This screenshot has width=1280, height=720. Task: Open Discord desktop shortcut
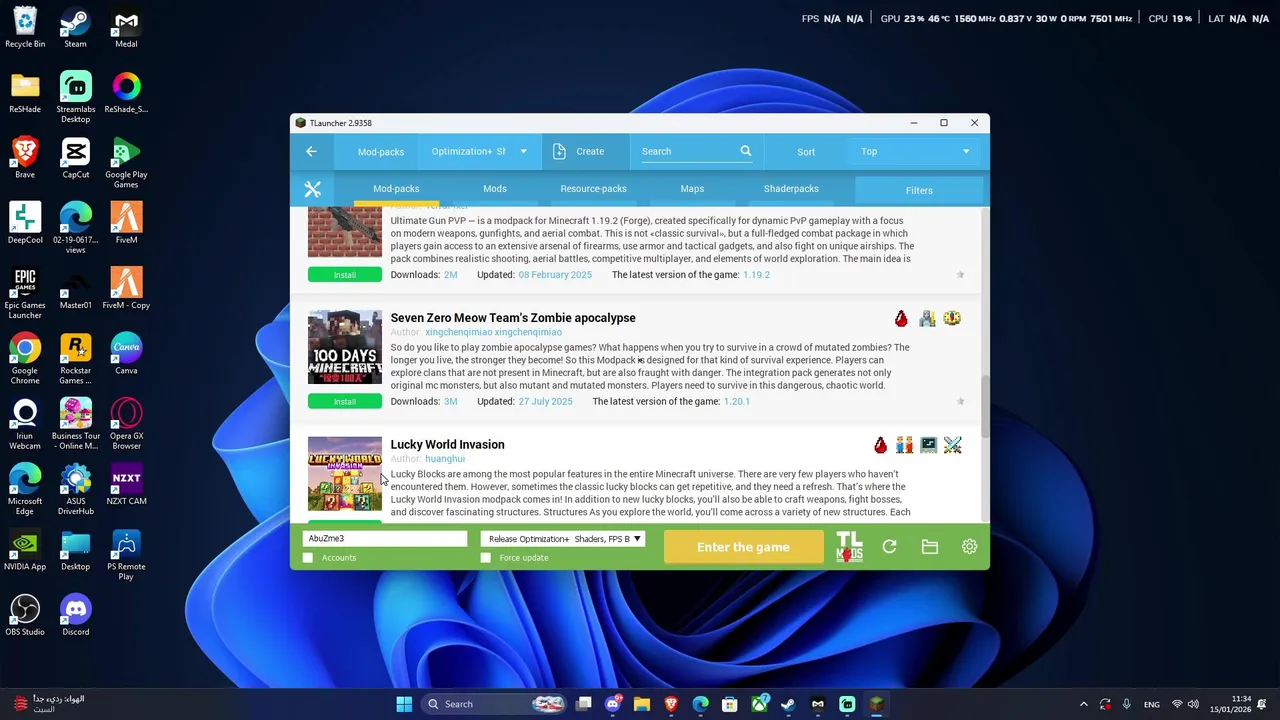click(75, 615)
